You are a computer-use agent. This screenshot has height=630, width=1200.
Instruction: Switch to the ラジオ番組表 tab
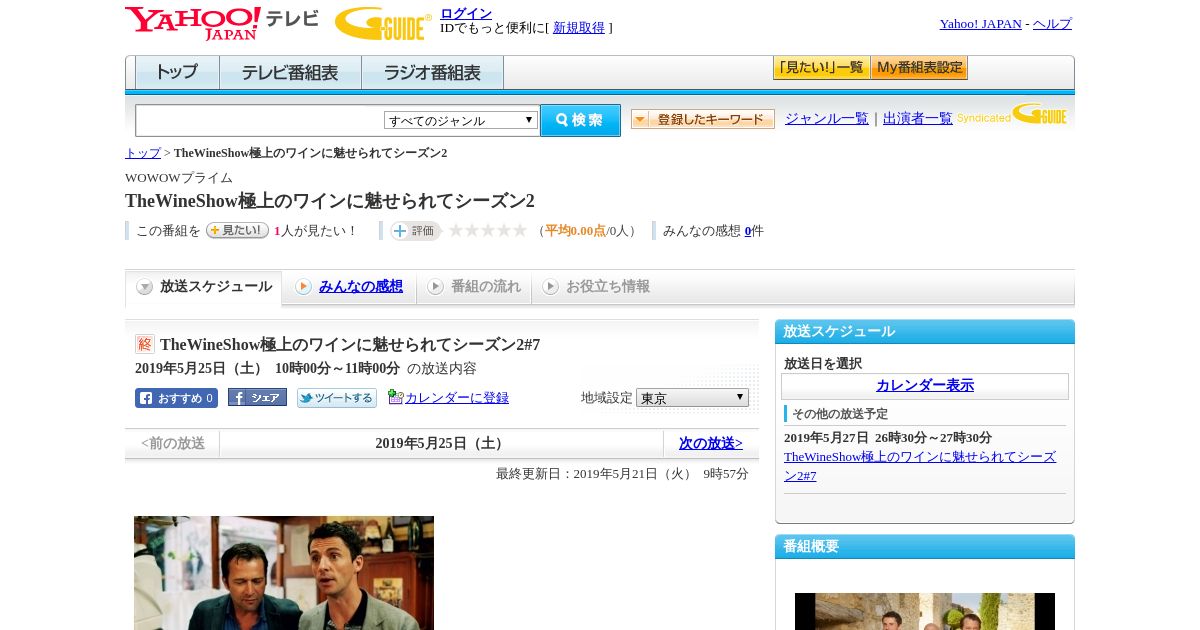click(x=432, y=73)
